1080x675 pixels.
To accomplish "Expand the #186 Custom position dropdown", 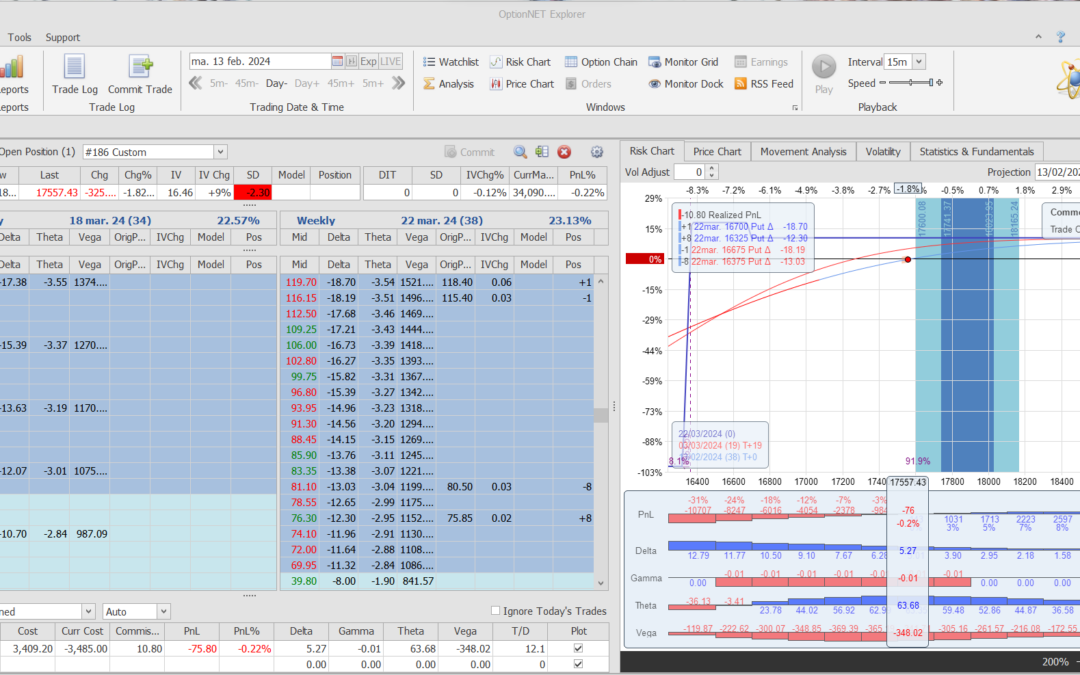I will (220, 152).
